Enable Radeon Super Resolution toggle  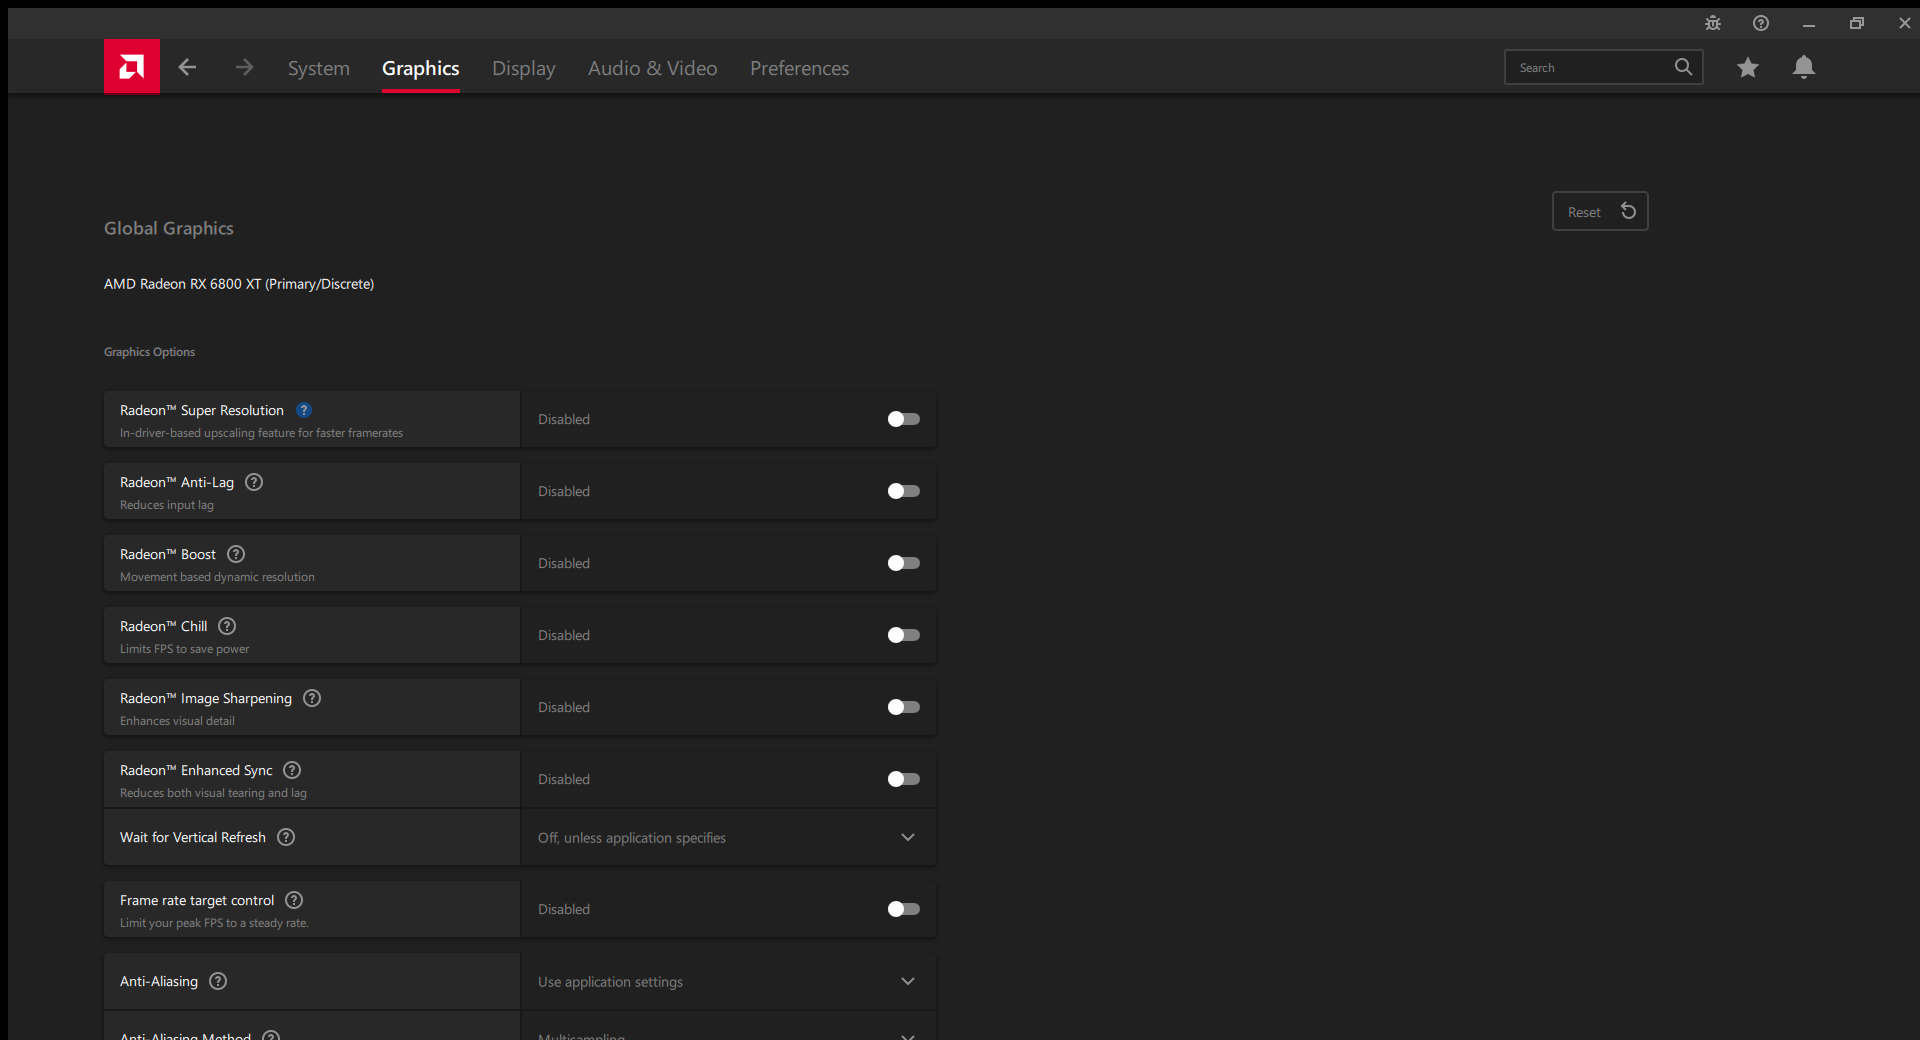[x=904, y=419]
